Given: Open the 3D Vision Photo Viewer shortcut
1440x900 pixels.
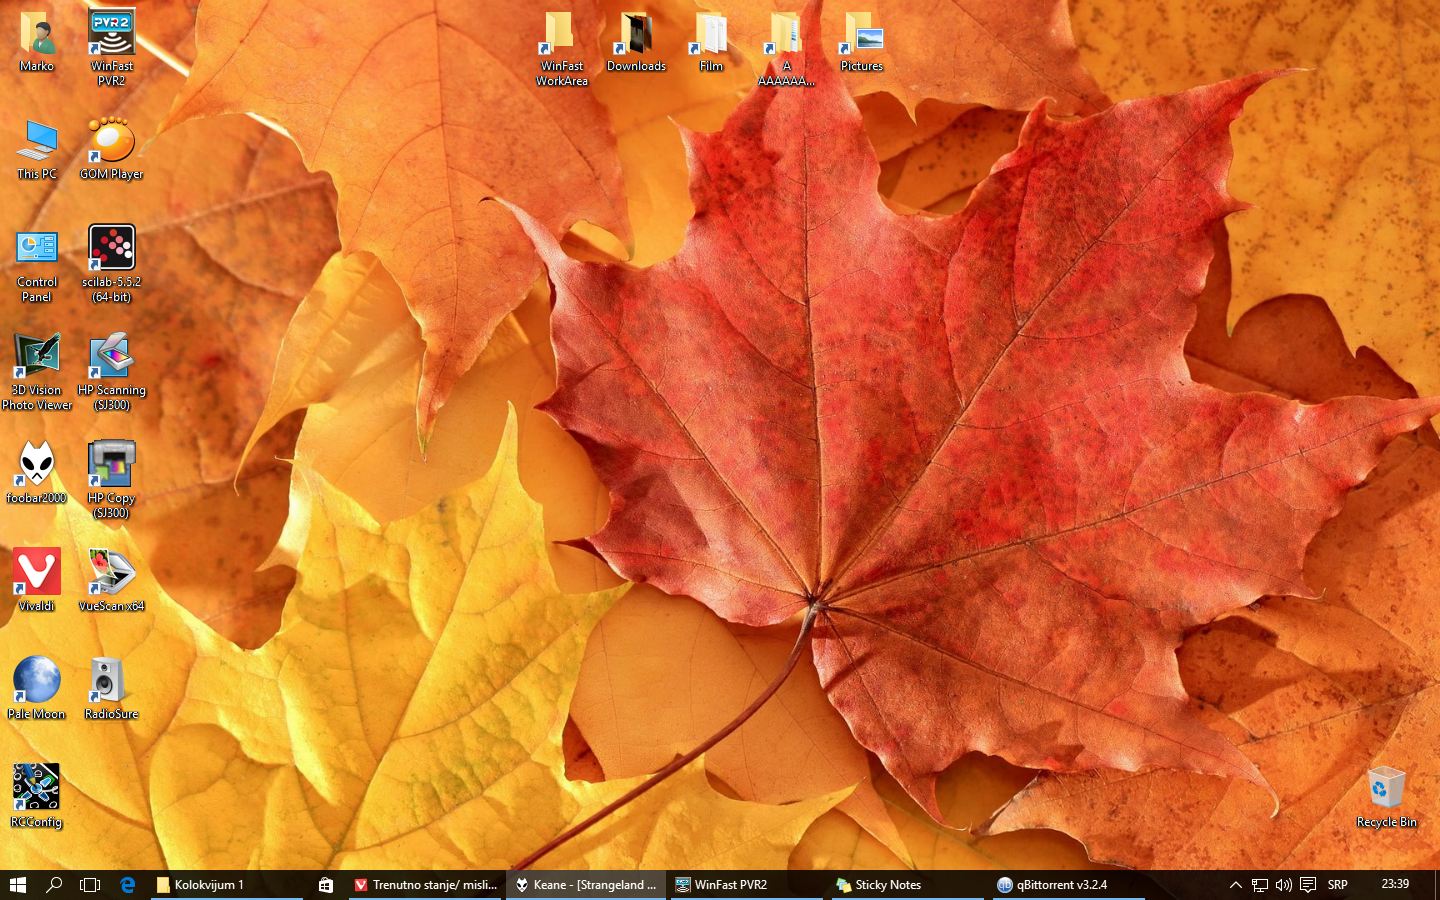Looking at the screenshot, I should point(37,372).
